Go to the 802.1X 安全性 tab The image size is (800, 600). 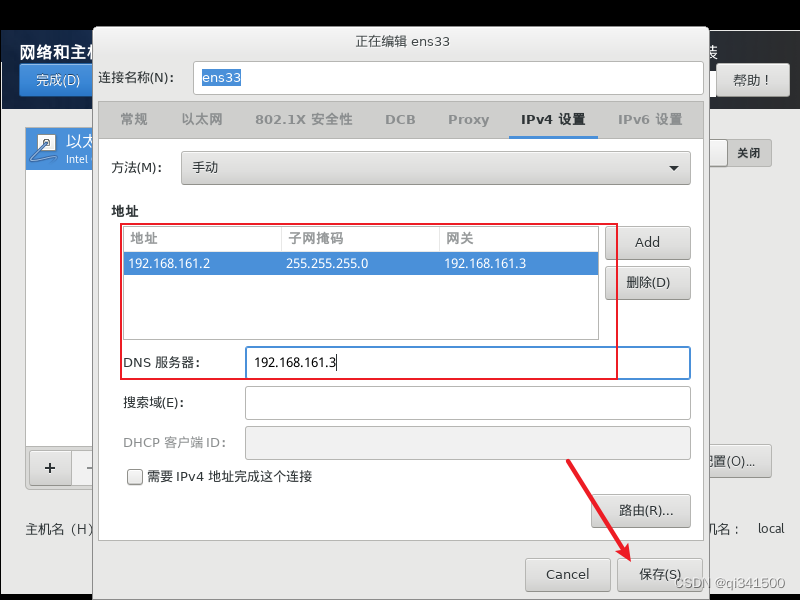[x=304, y=119]
